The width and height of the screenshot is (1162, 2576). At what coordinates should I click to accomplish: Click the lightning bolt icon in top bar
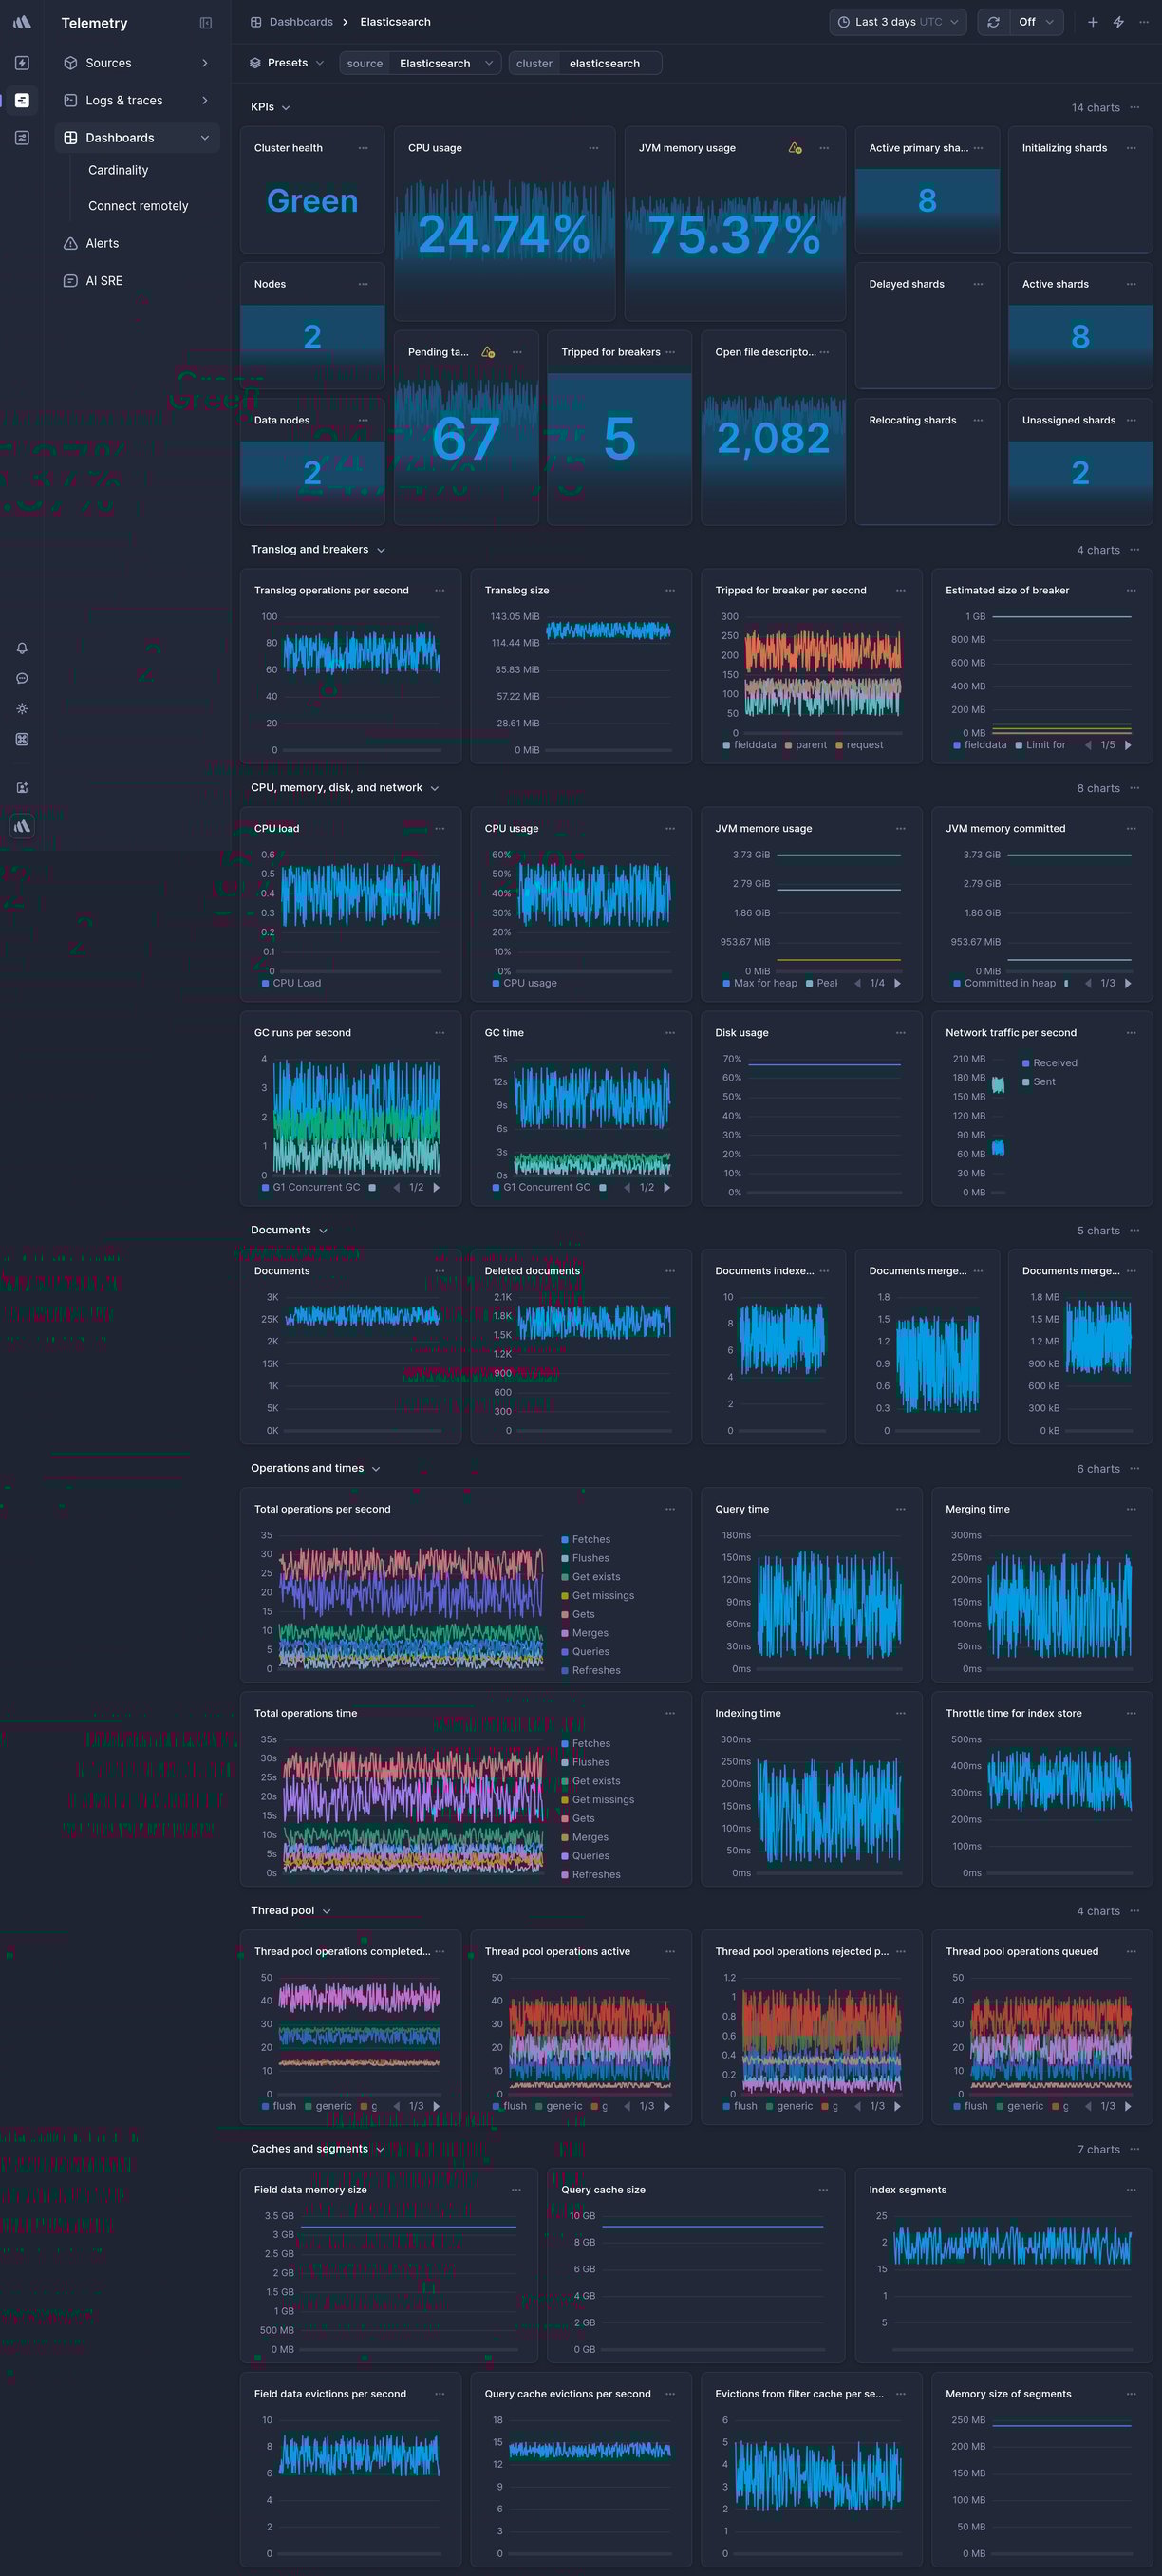pos(1118,22)
